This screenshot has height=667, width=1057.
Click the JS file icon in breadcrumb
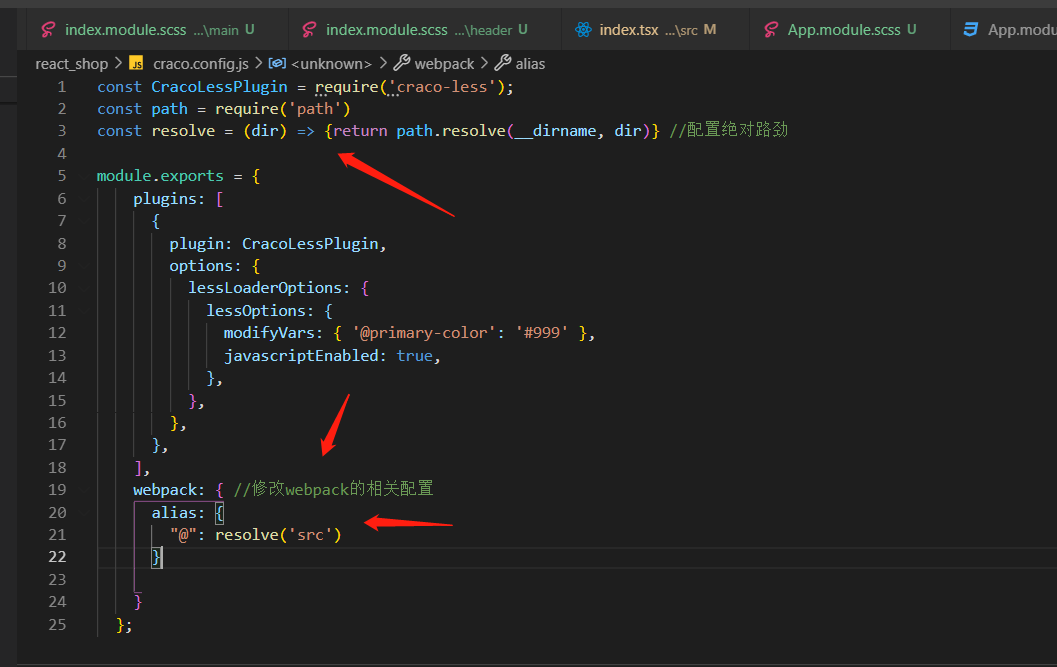pos(136,64)
